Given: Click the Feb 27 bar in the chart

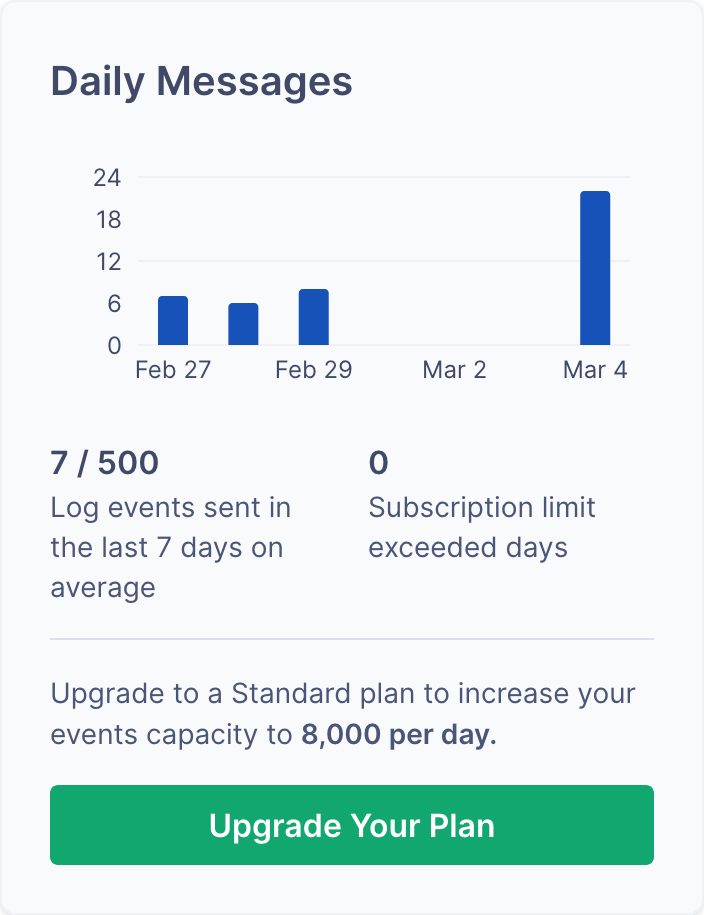Looking at the screenshot, I should point(171,320).
